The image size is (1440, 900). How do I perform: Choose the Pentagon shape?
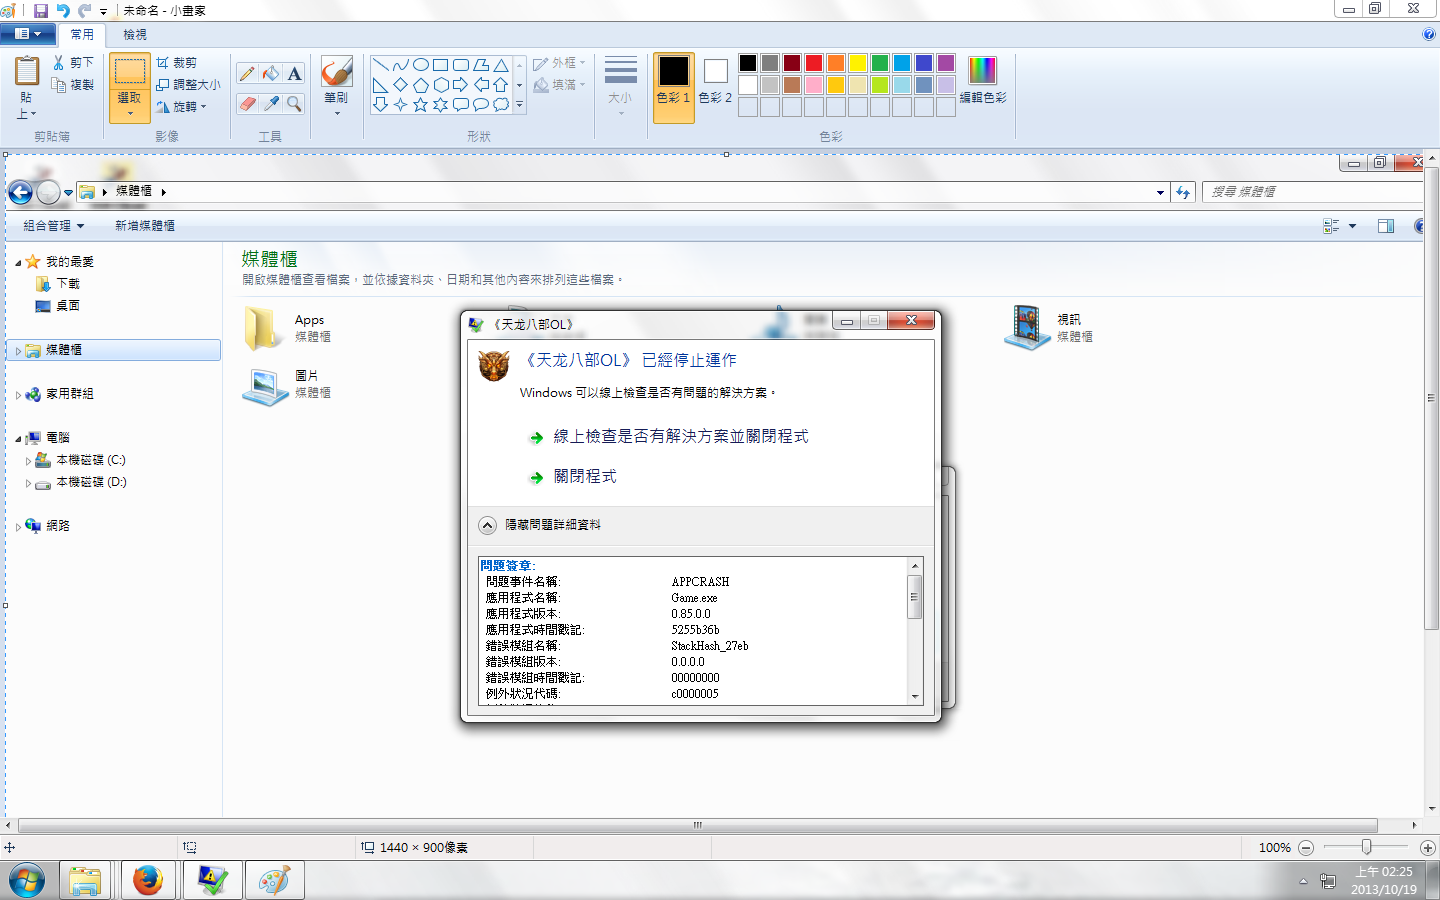(x=420, y=85)
